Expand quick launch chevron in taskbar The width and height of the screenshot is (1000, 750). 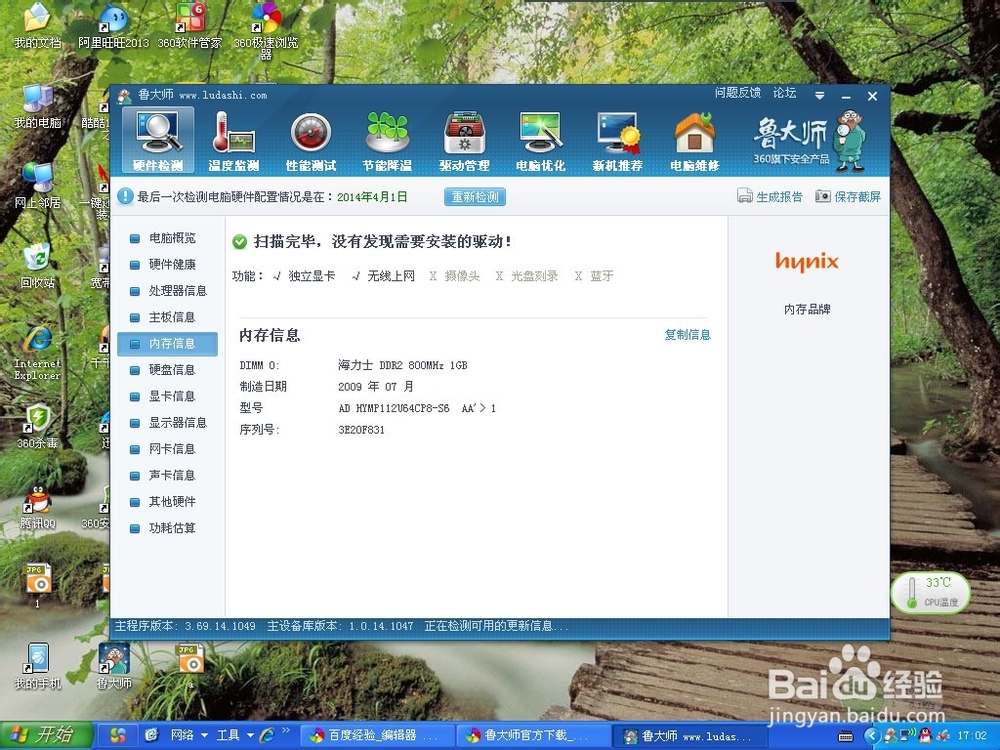[x=286, y=730]
